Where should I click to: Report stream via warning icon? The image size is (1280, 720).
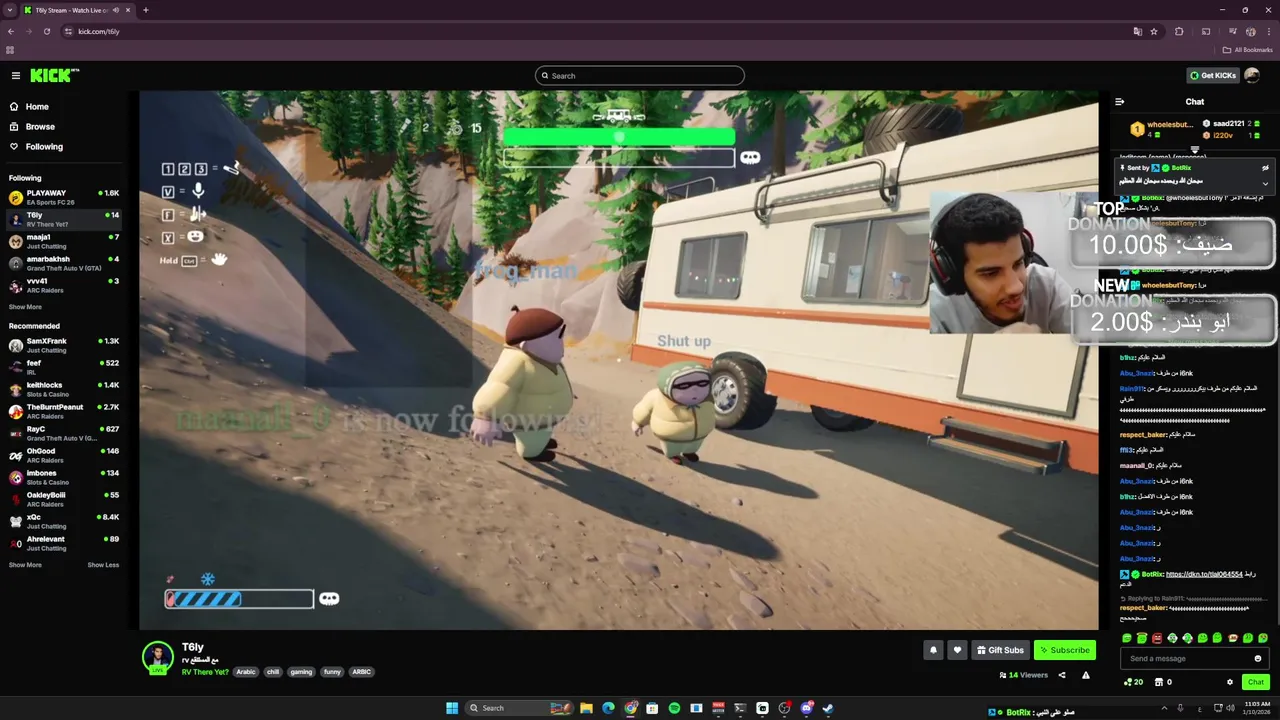(x=1085, y=675)
